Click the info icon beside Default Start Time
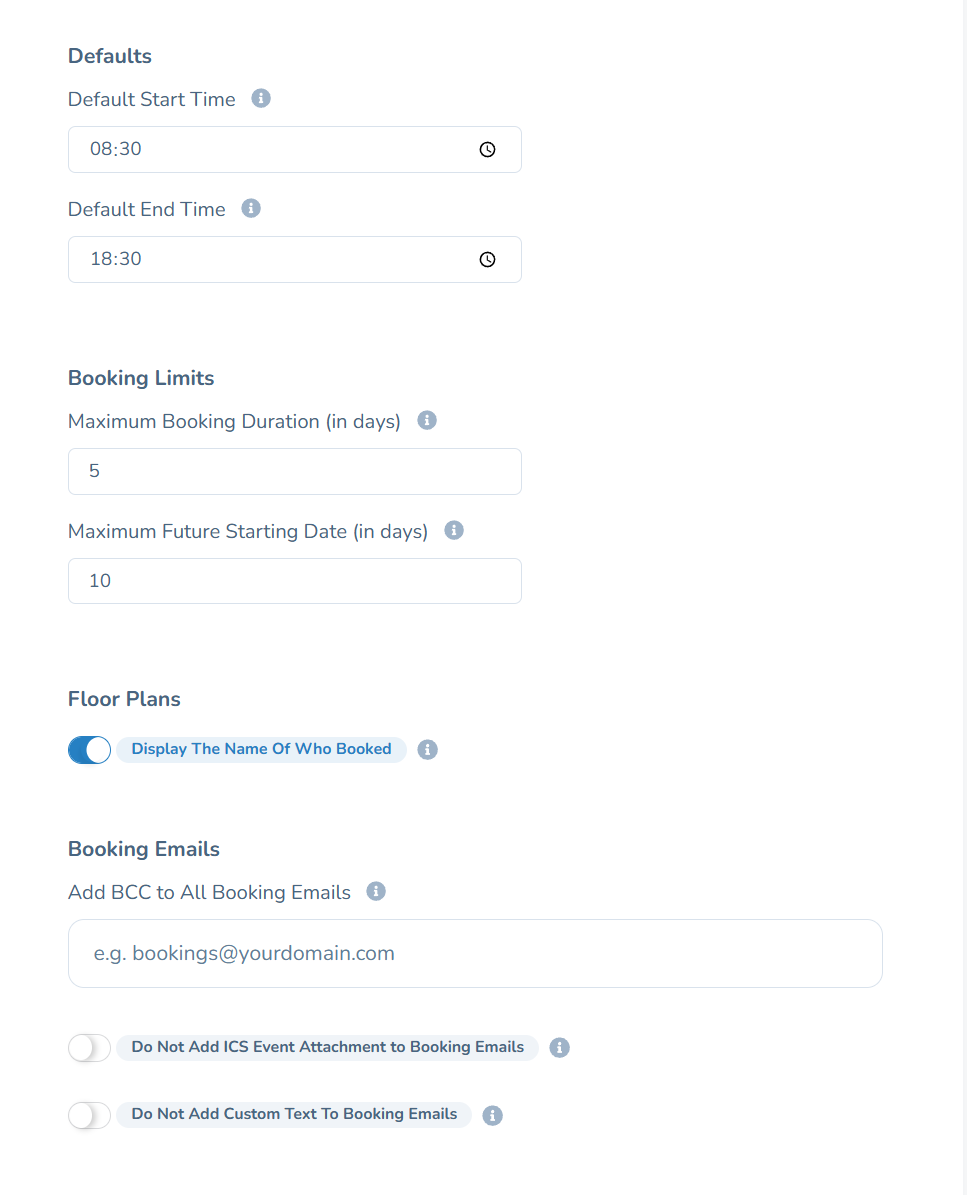967x1195 pixels. pos(261,98)
